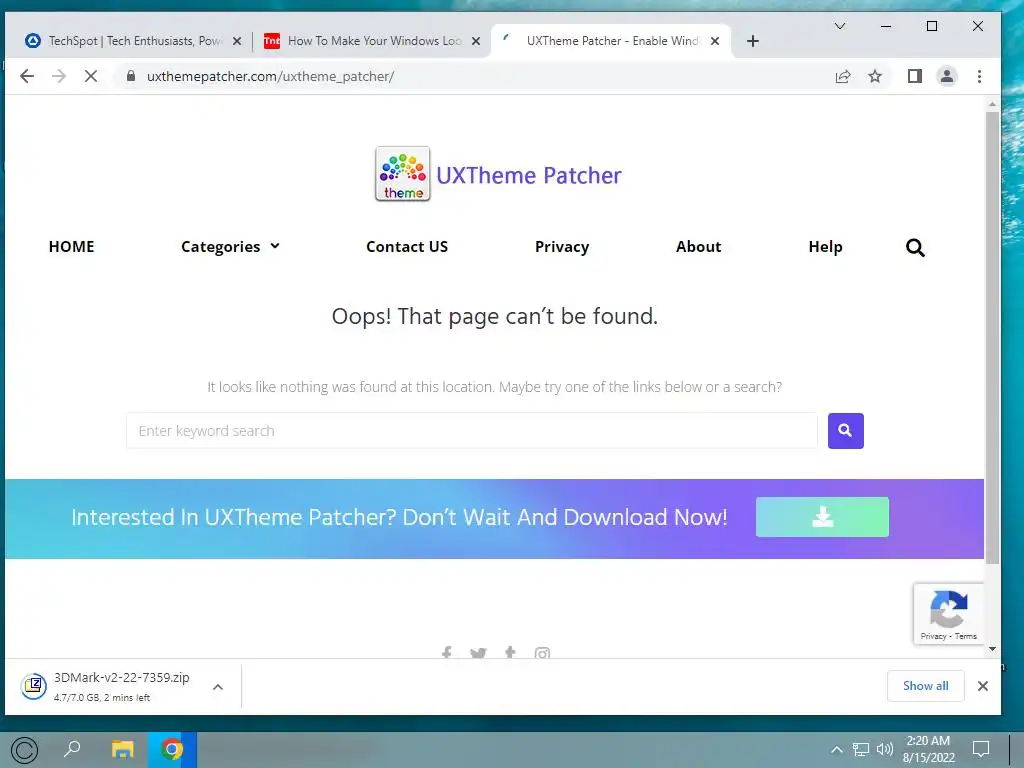The image size is (1024, 768).
Task: Stop loading the page with the X button
Action: [91, 76]
